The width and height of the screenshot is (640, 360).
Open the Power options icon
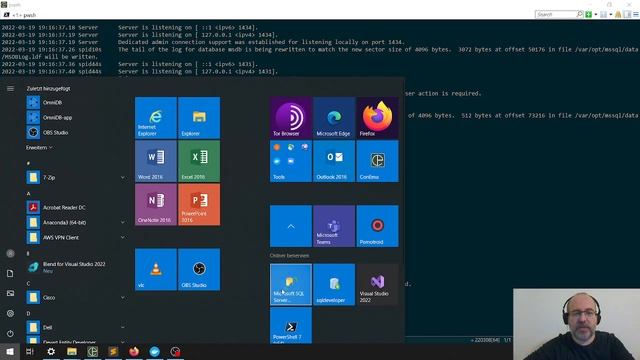[x=10, y=333]
